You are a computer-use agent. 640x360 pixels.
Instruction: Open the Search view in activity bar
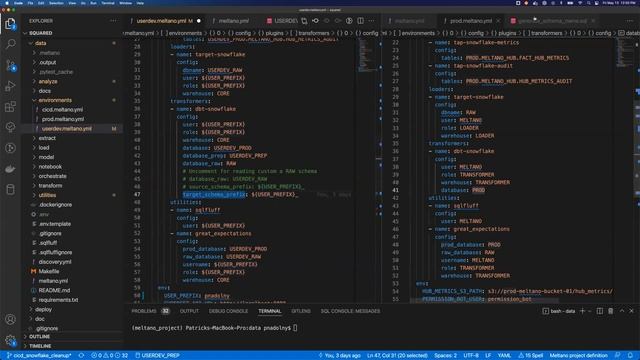pos(10,44)
